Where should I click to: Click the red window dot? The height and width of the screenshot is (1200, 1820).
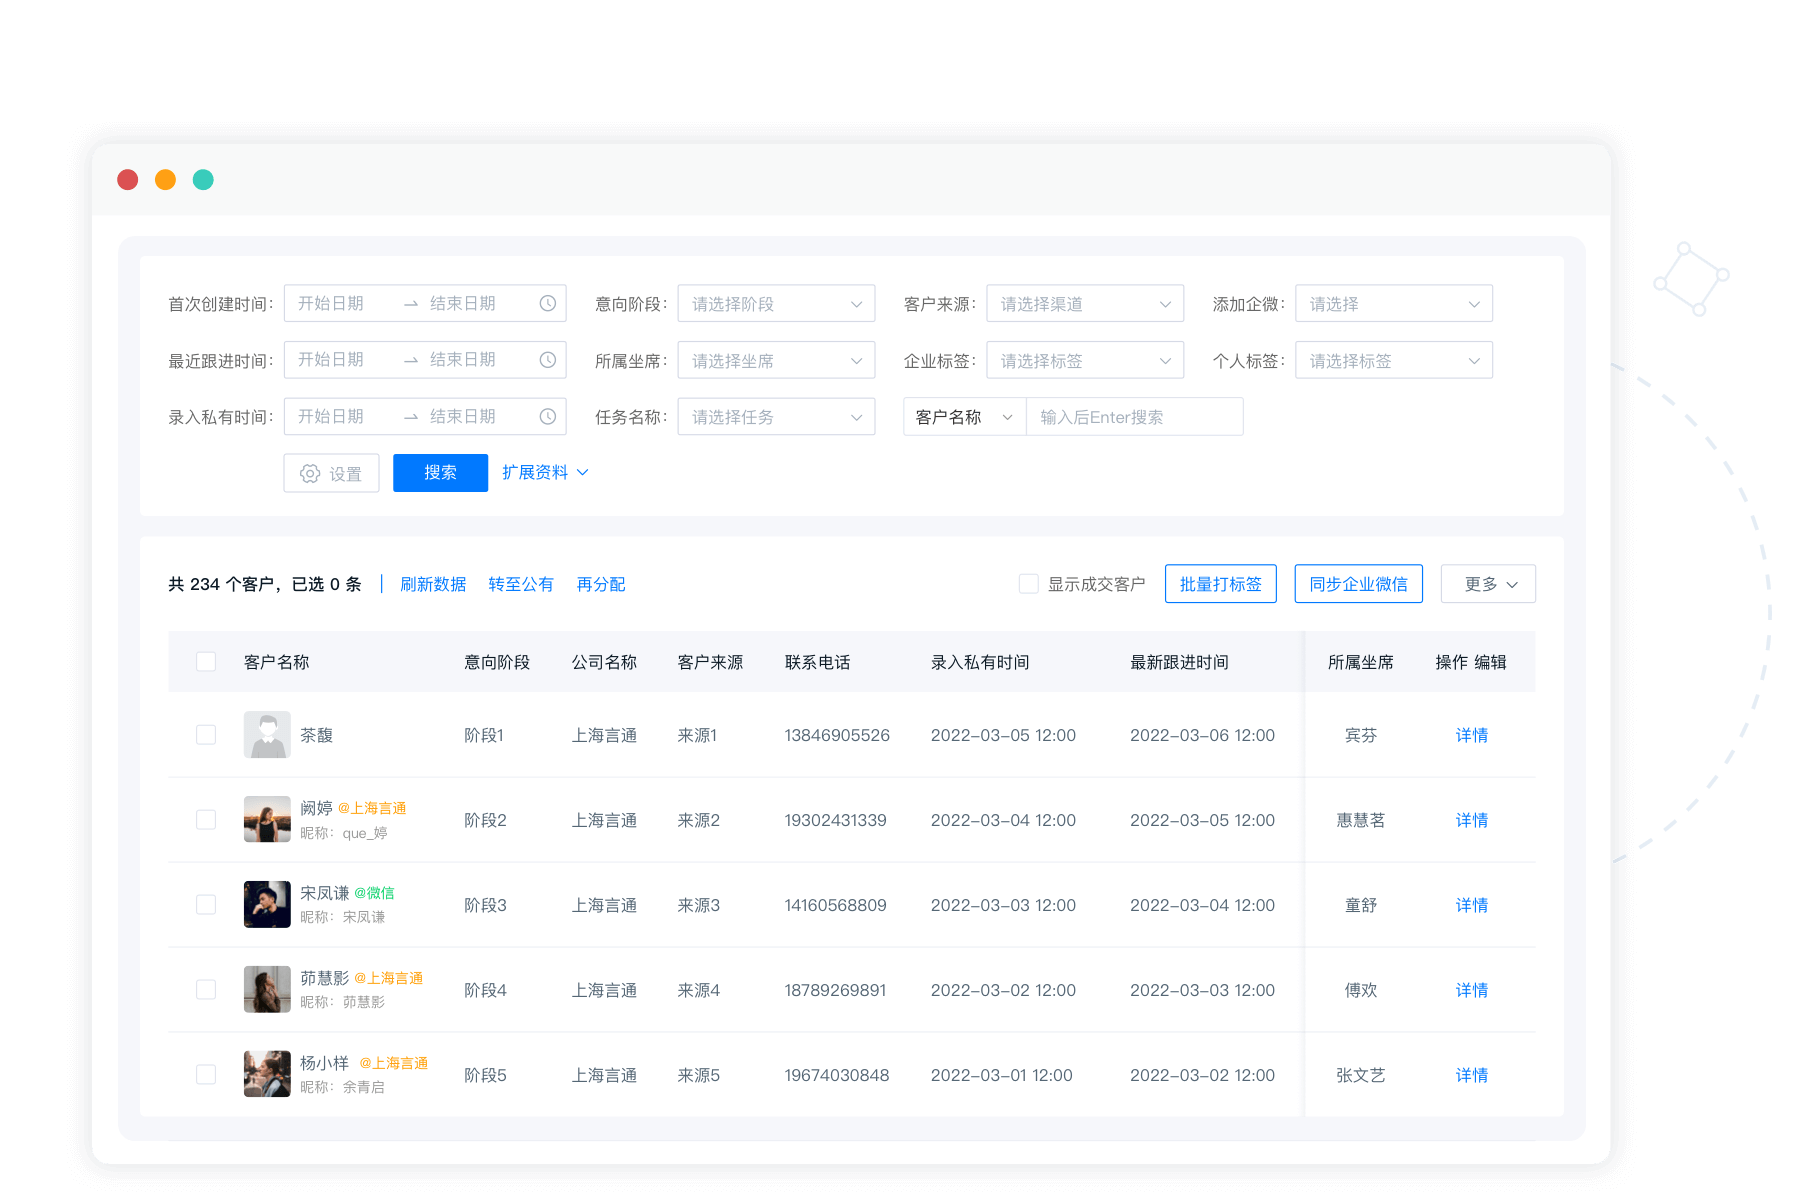click(x=128, y=180)
